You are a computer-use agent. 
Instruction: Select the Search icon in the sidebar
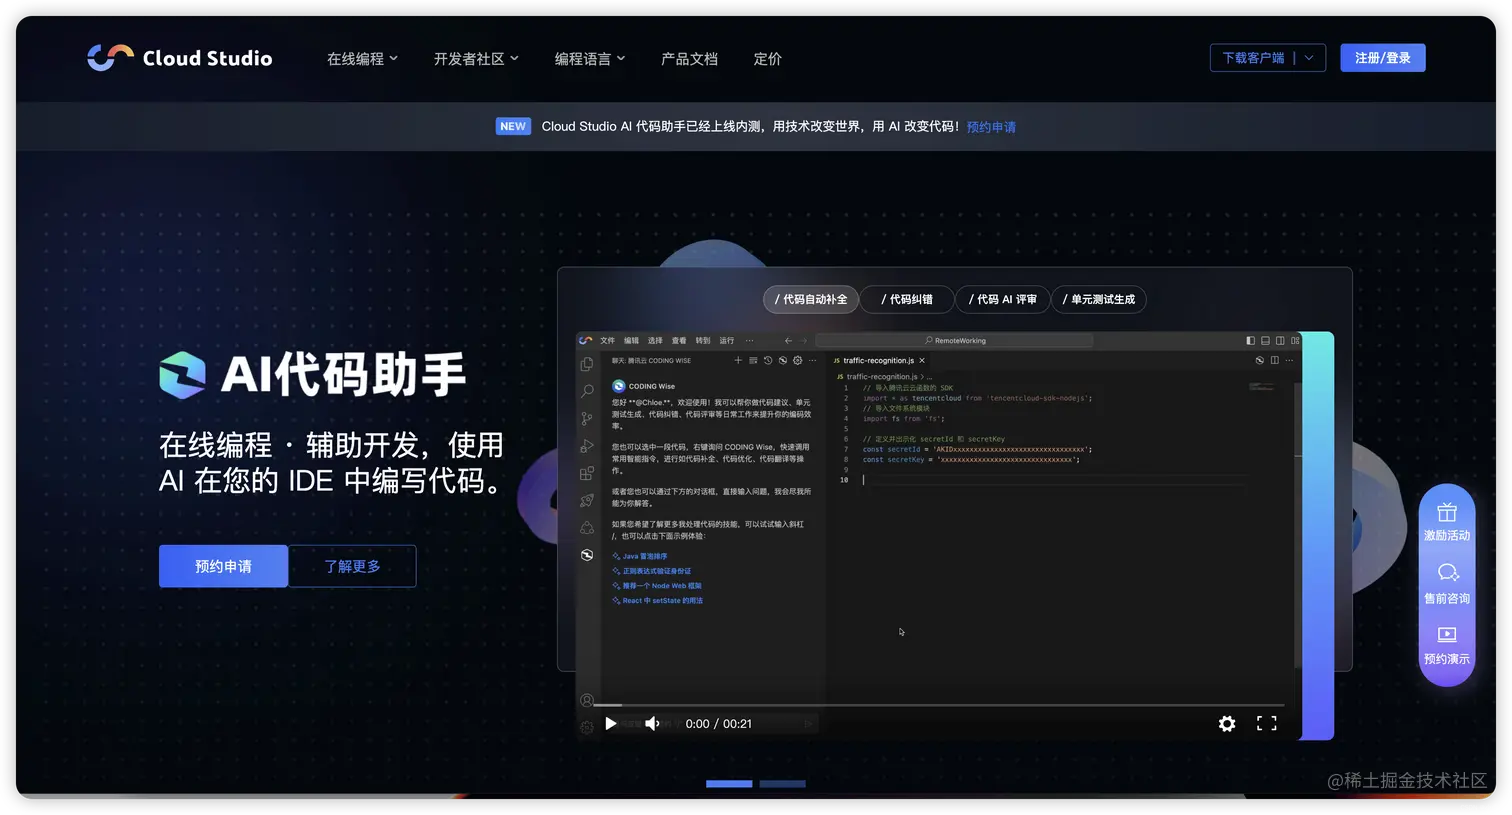tap(587, 392)
